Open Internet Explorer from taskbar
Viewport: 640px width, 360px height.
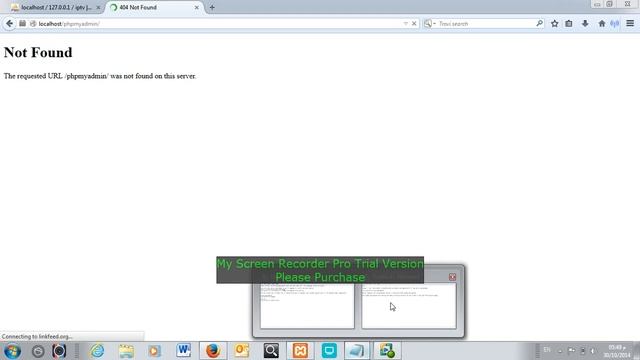tap(97, 351)
